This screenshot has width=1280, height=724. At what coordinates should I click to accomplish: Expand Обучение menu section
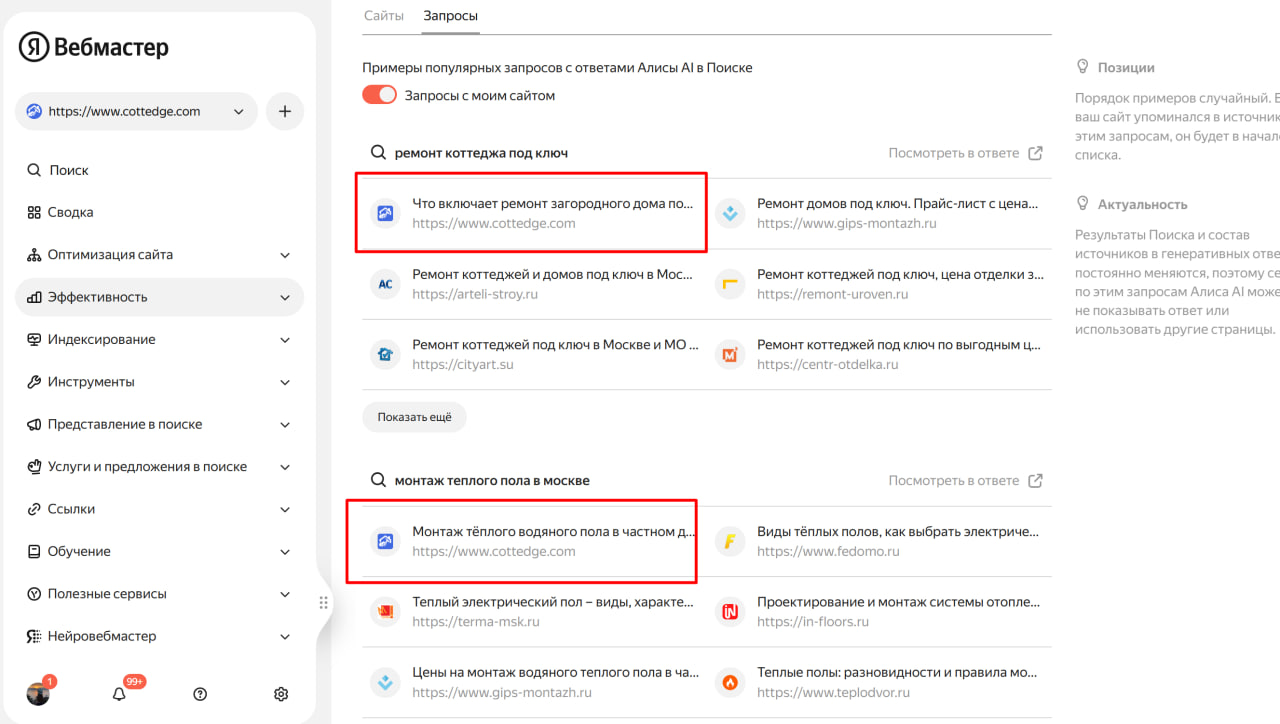[285, 551]
